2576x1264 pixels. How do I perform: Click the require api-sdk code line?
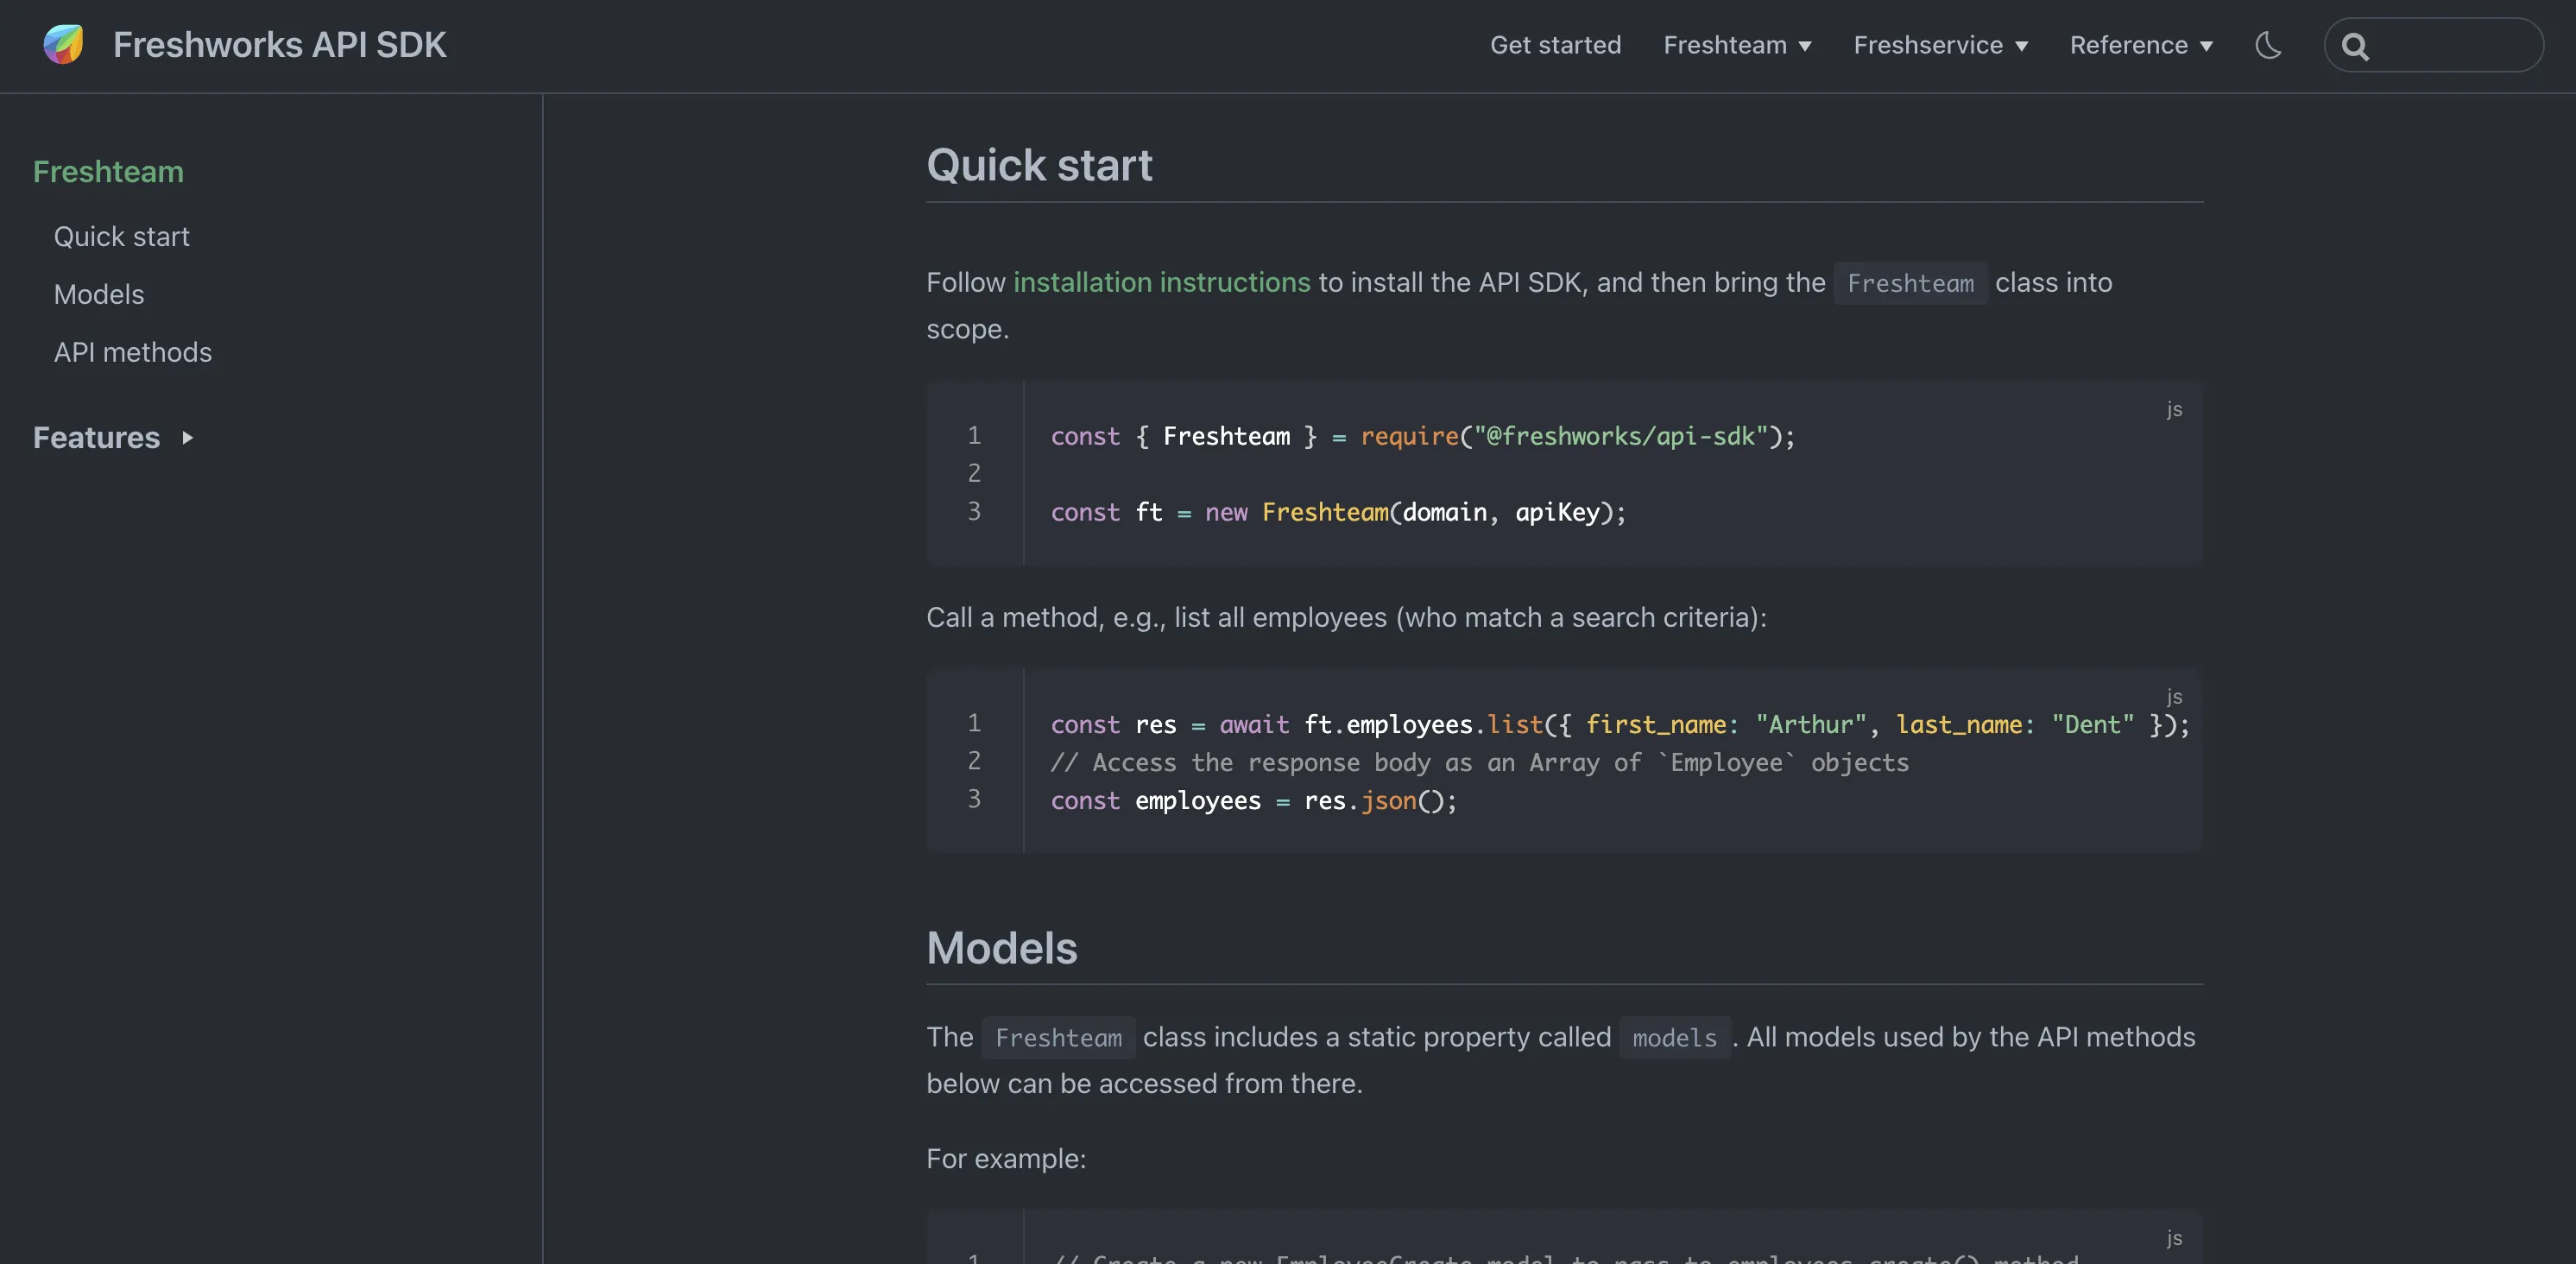click(x=1422, y=436)
